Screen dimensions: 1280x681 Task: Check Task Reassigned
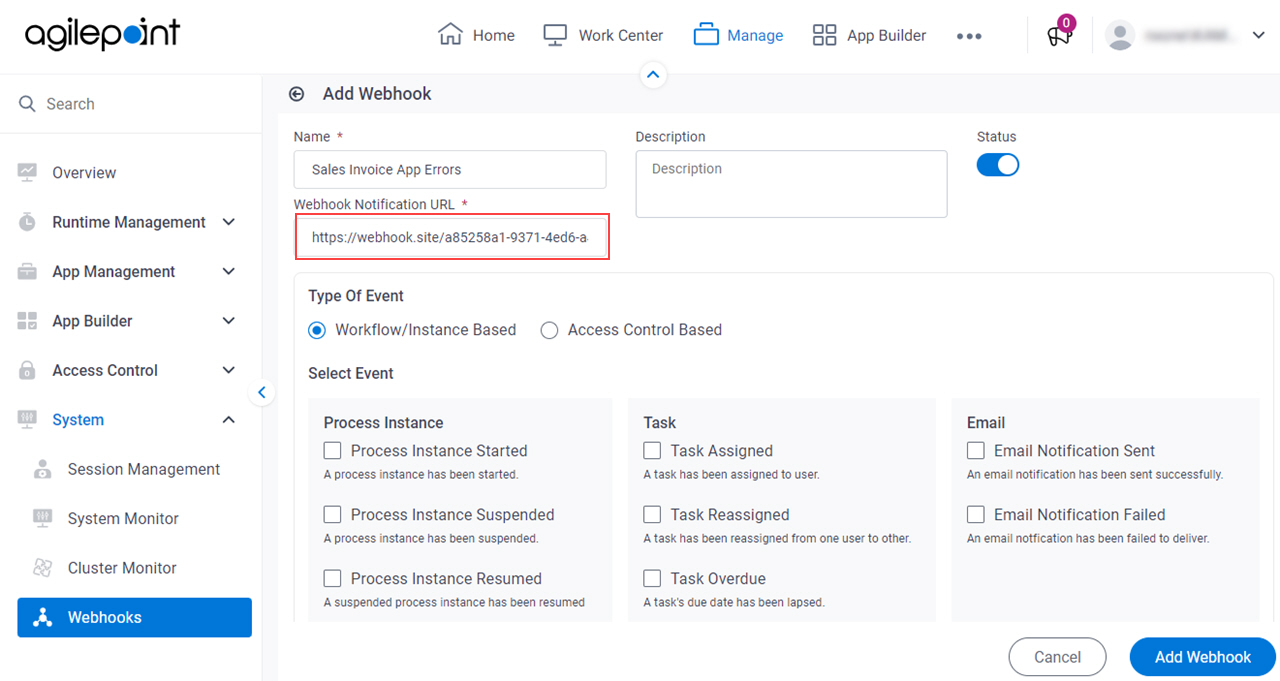pyautogui.click(x=652, y=515)
